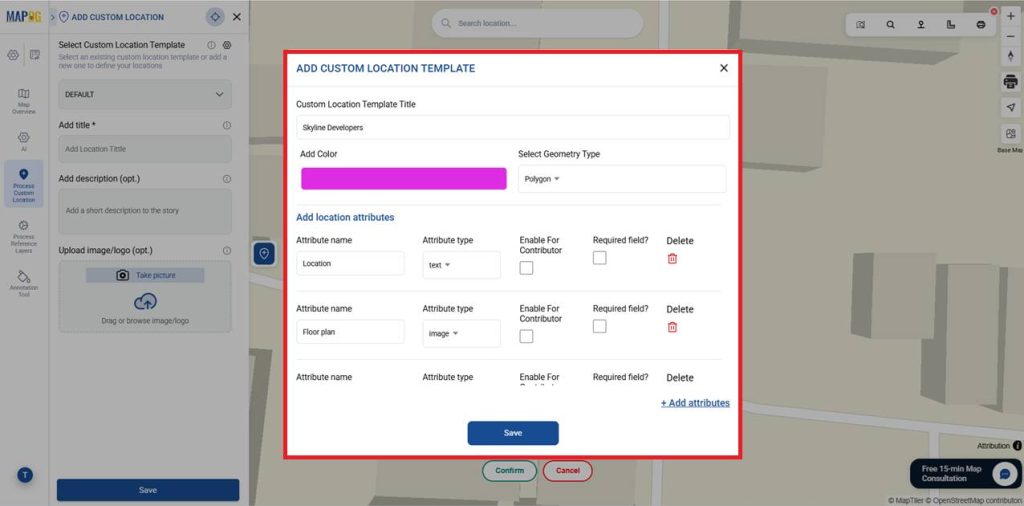Show the Attribution info icon
This screenshot has width=1024, height=506.
click(x=1017, y=446)
